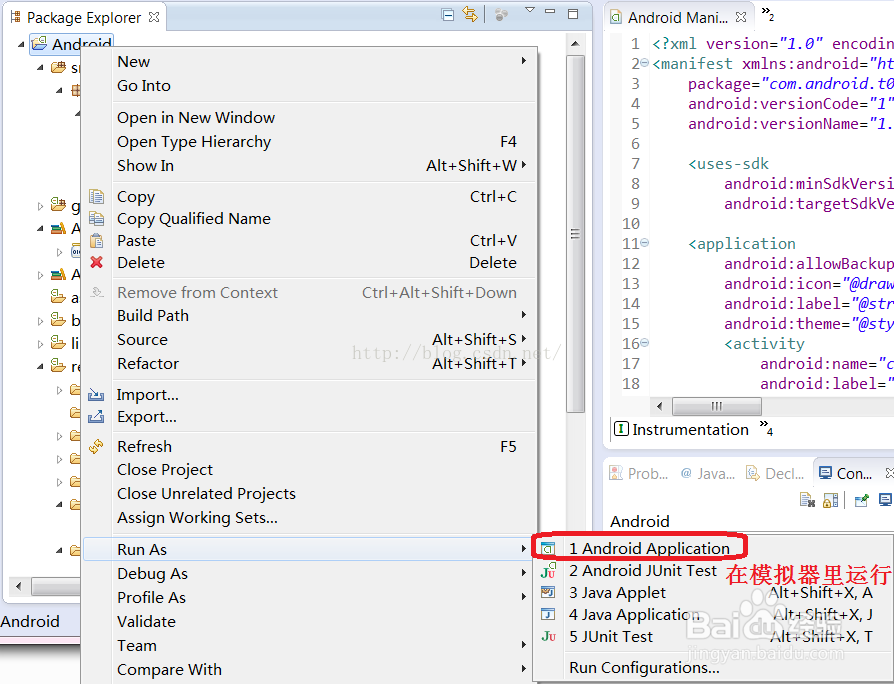Run as 4 Java Application

[x=713, y=614]
